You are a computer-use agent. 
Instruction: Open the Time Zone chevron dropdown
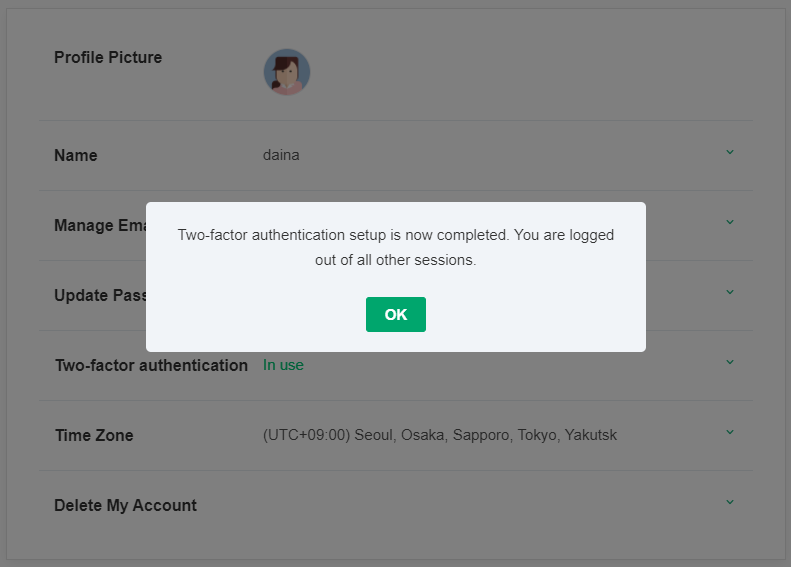(730, 432)
